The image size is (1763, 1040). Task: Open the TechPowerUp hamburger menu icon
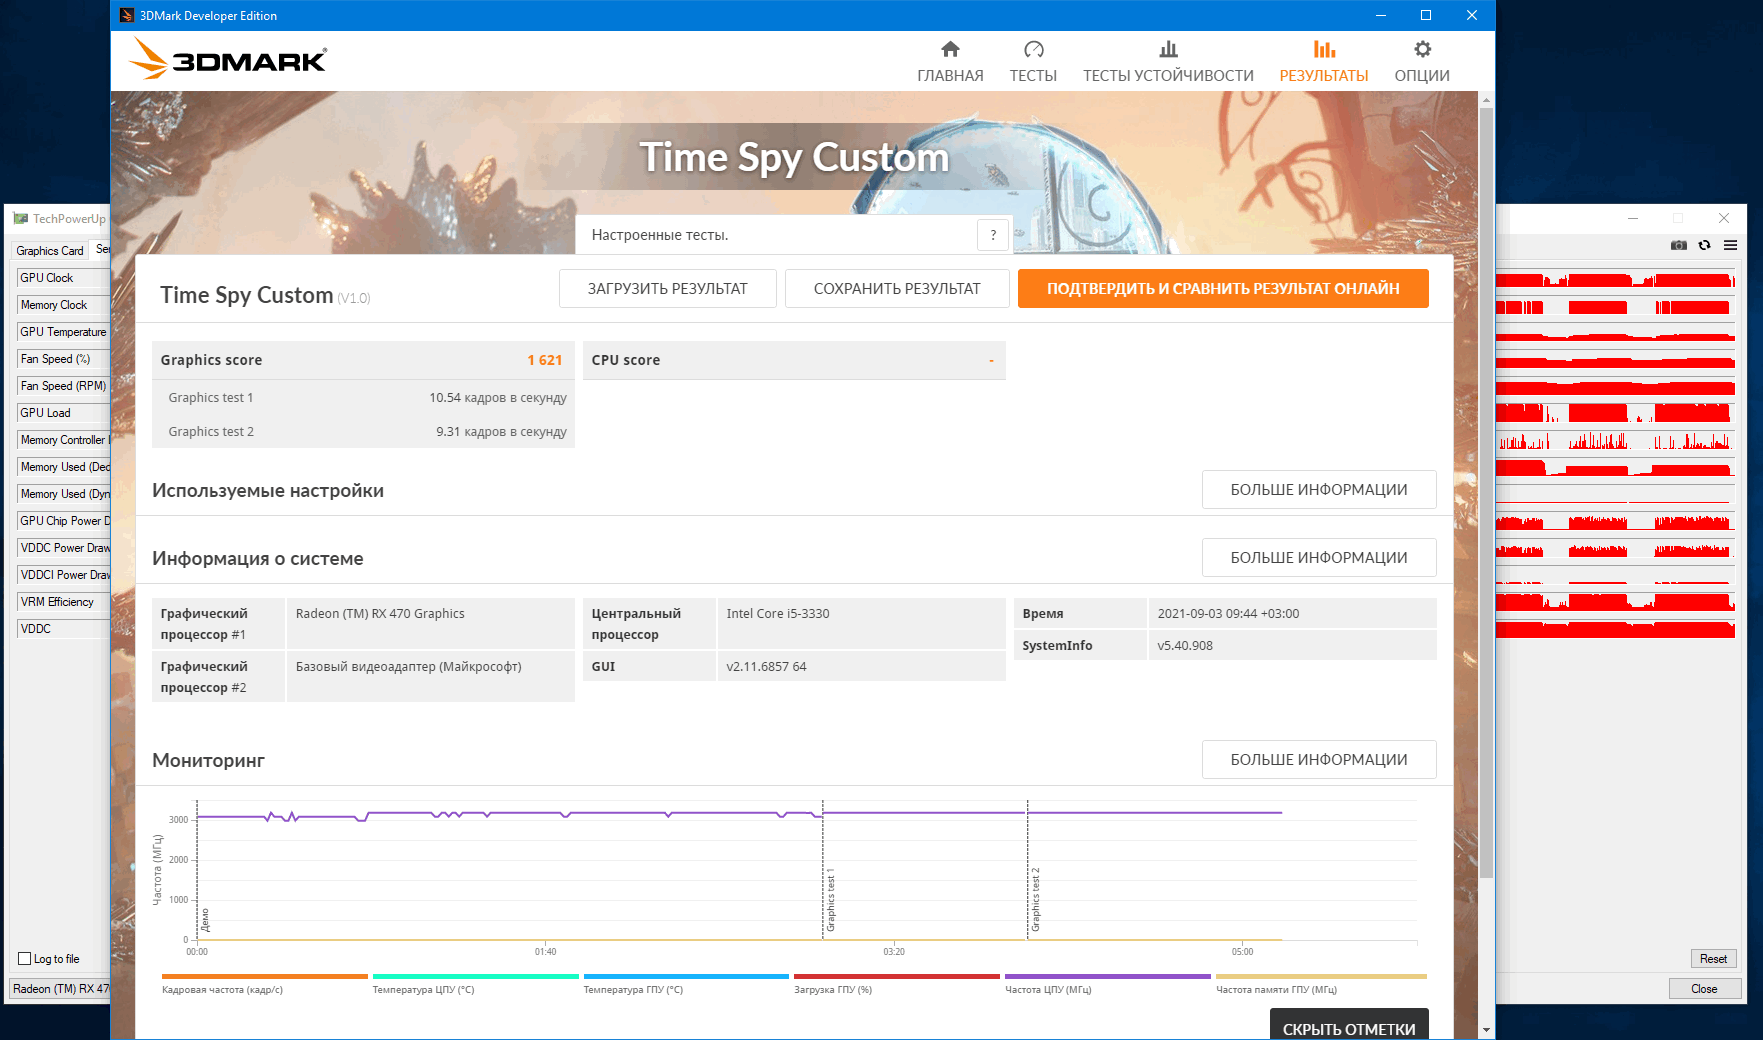[1730, 245]
